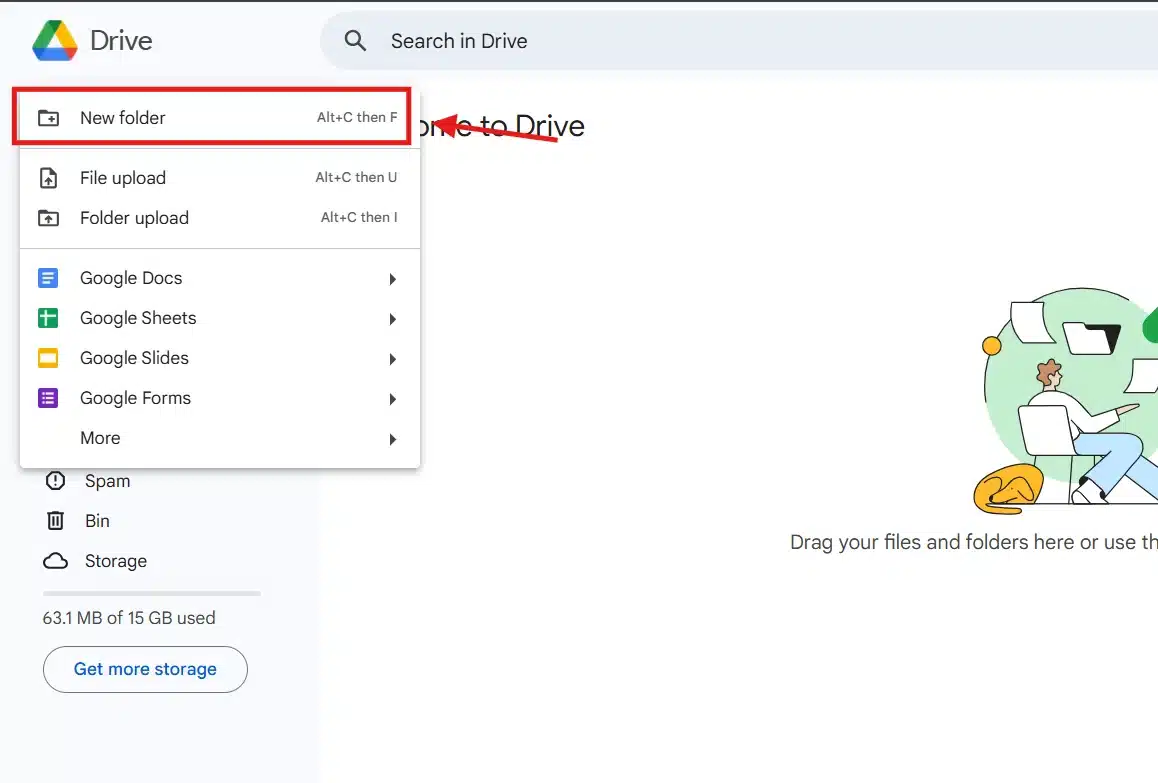Viewport: 1158px width, 783px height.
Task: Expand the Google Docs submenu arrow
Action: pyautogui.click(x=392, y=278)
